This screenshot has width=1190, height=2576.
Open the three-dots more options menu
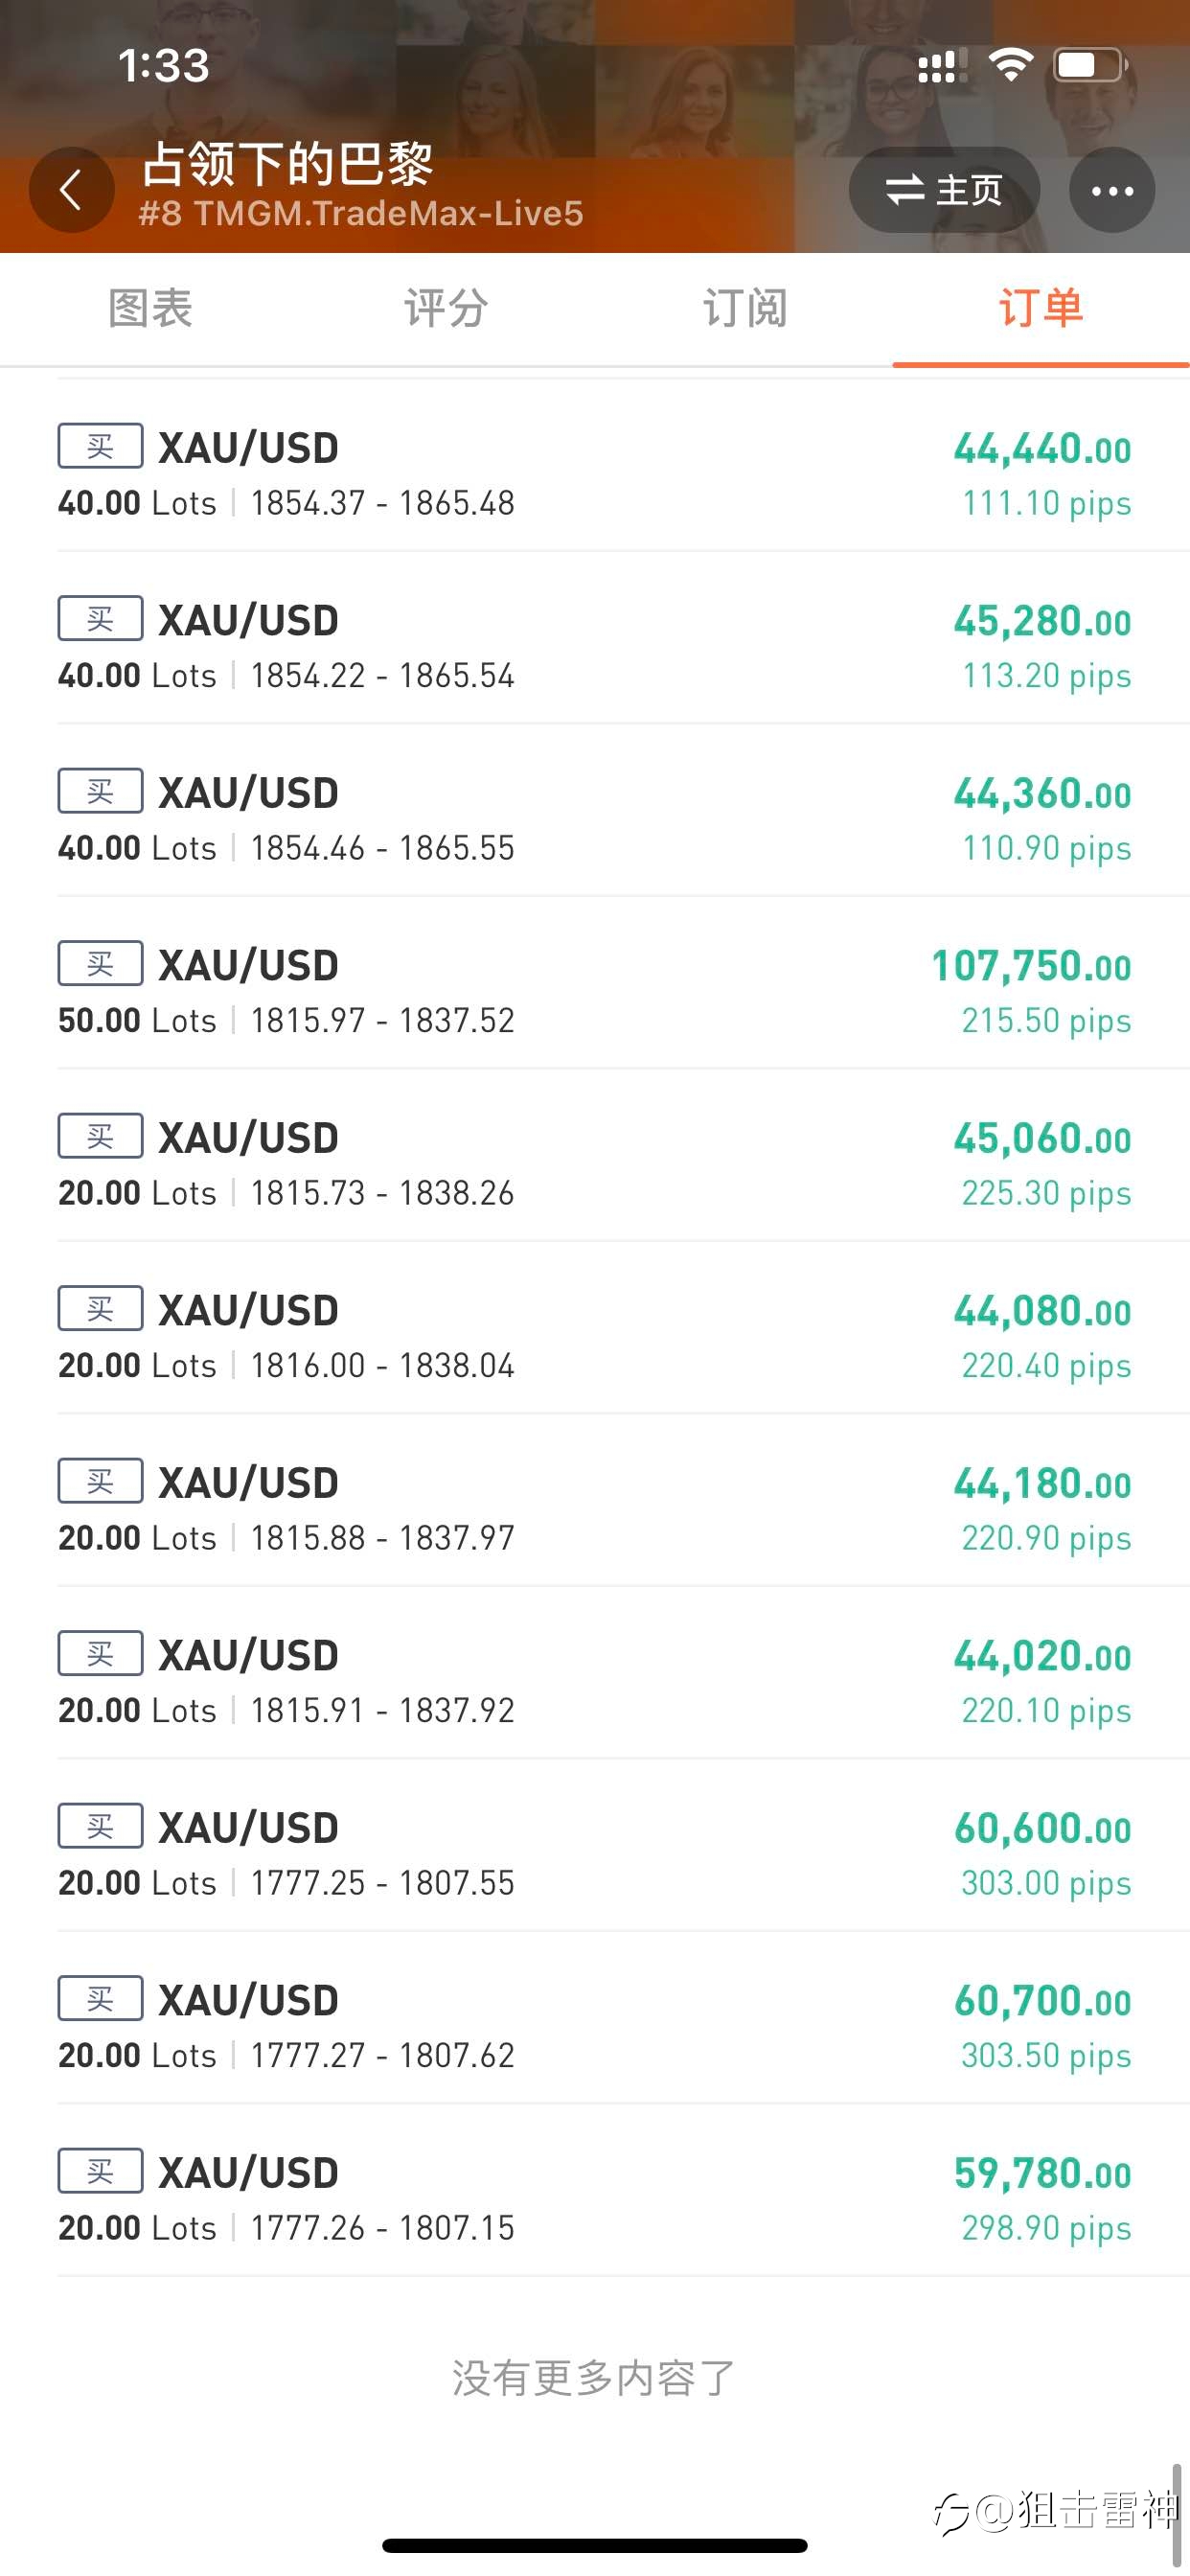click(x=1112, y=190)
